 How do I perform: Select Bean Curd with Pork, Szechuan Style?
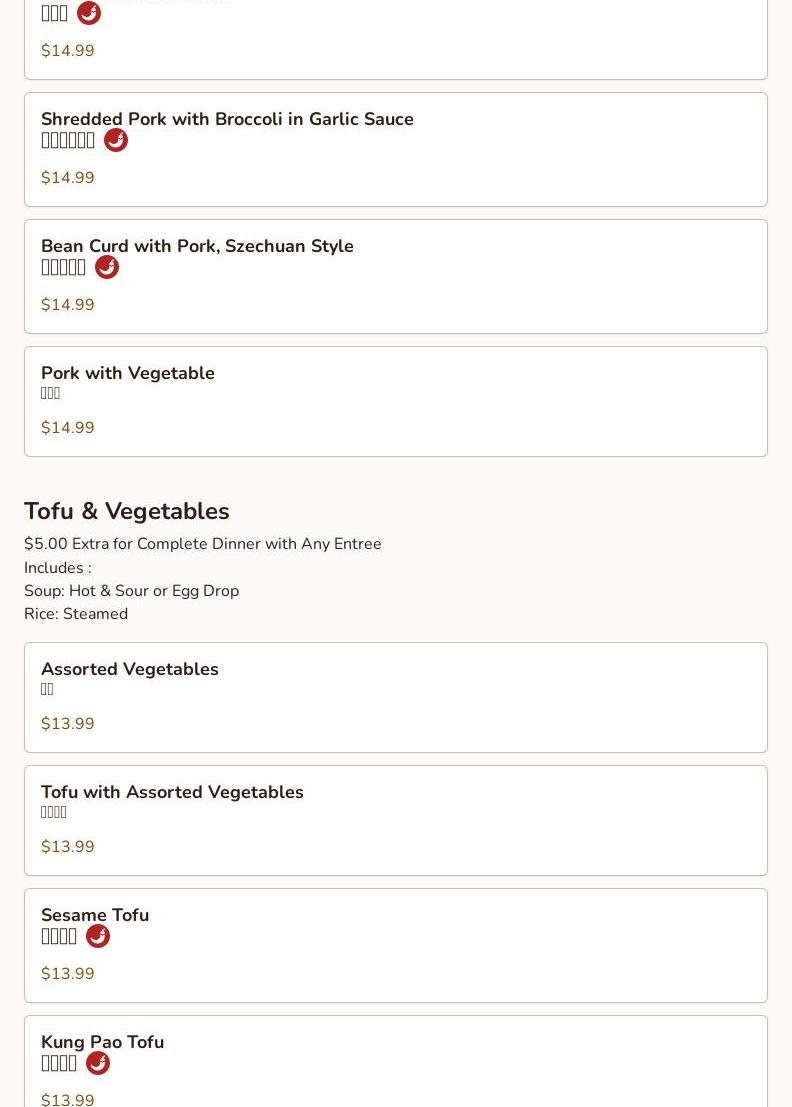click(x=197, y=246)
